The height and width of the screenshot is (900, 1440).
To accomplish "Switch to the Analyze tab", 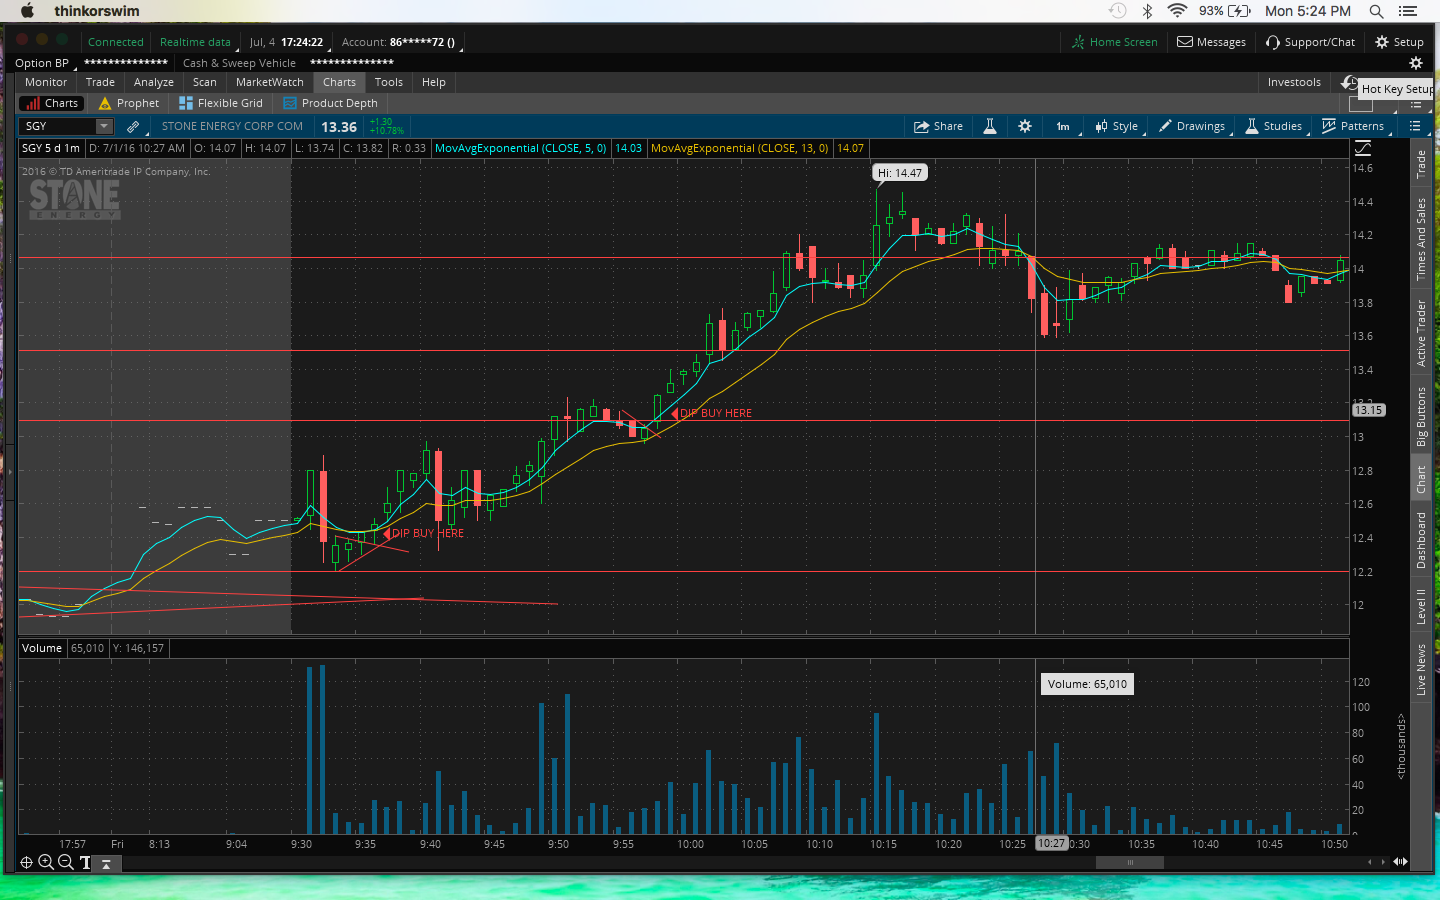I will click(x=154, y=82).
